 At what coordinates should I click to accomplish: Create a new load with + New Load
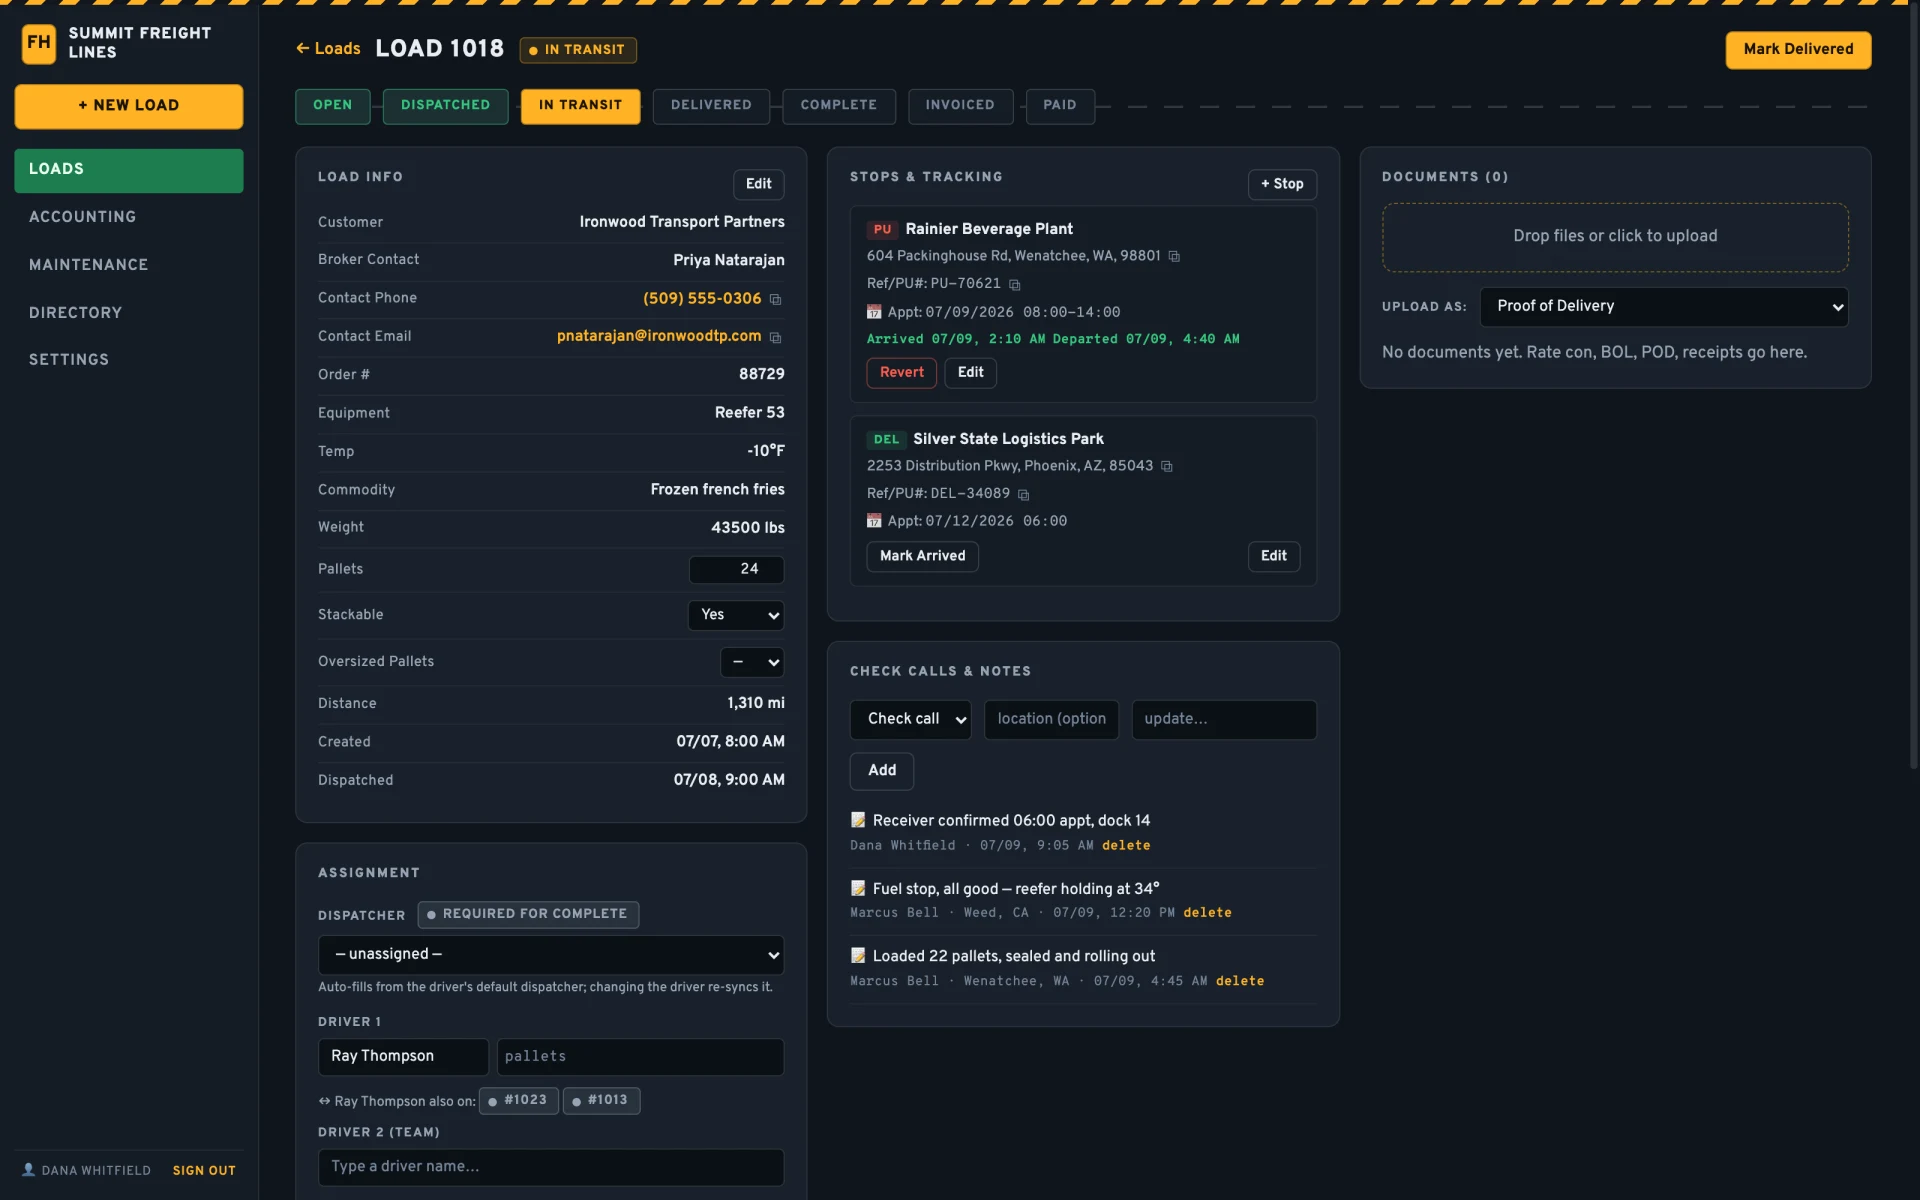[129, 106]
